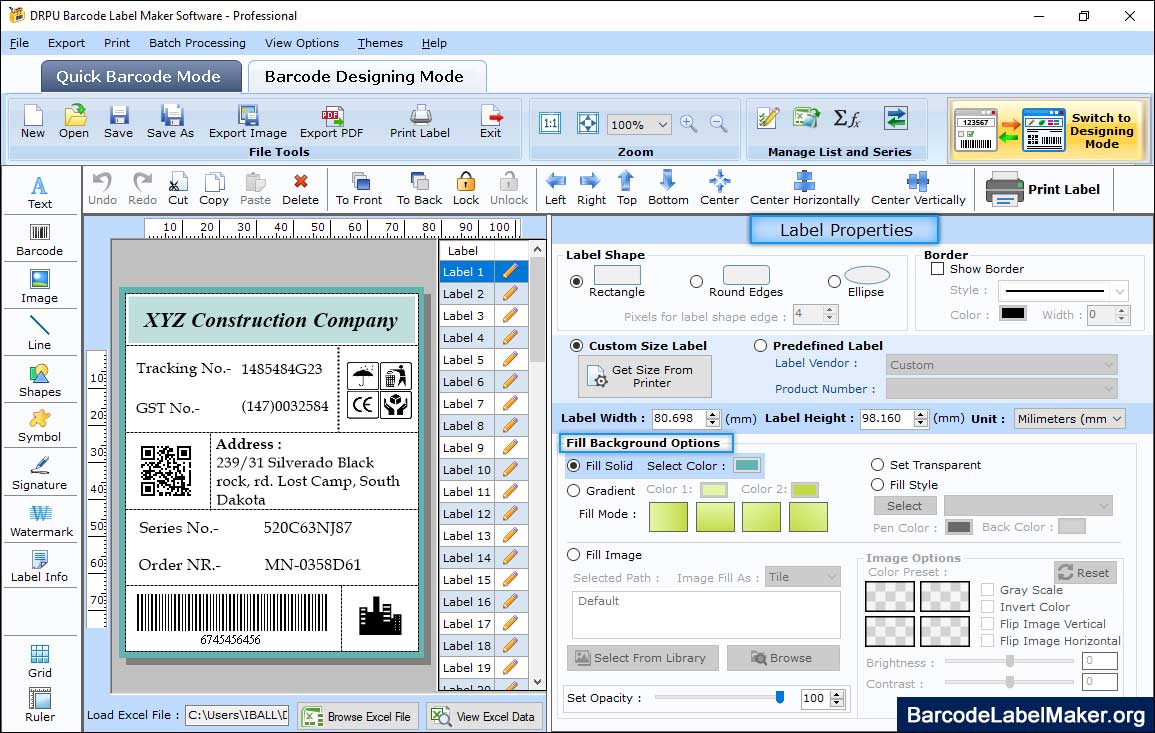The image size is (1155, 733).
Task: Select Set Transparent option
Action: 877,465
